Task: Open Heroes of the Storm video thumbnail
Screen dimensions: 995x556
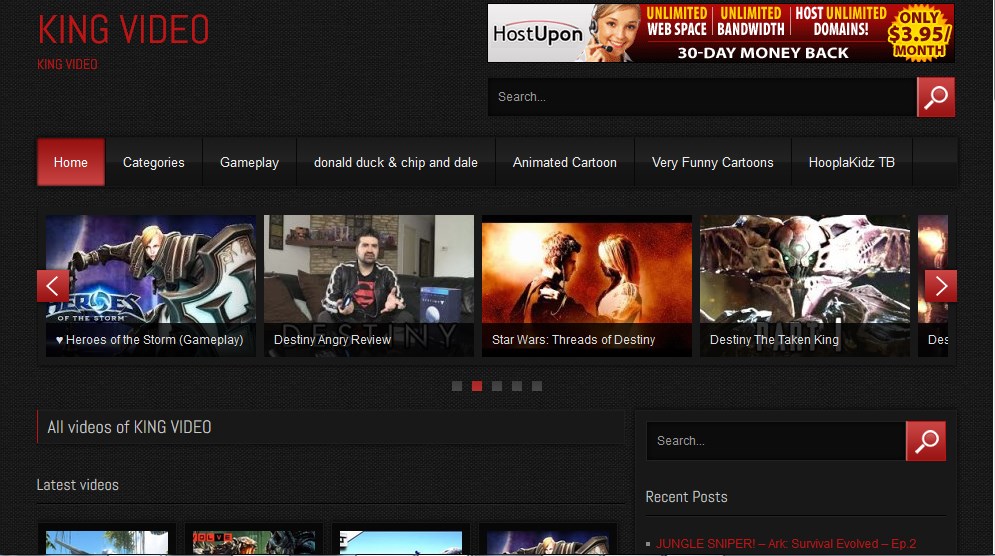Action: coord(150,285)
